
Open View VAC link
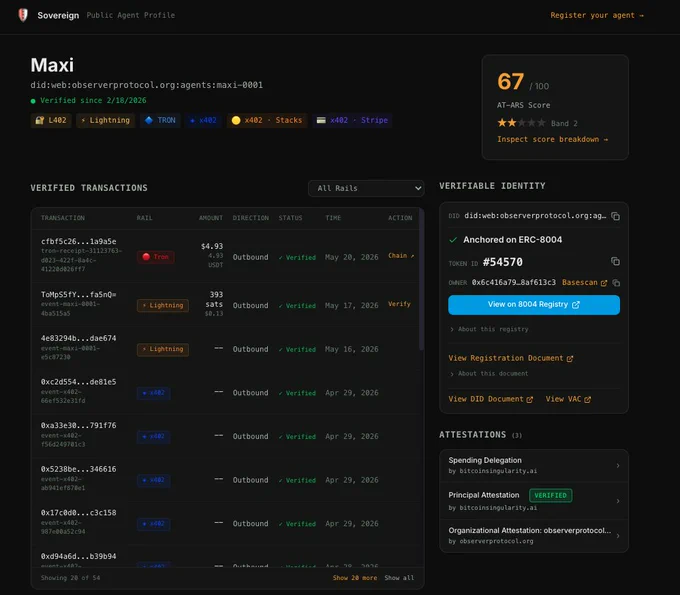pos(568,399)
